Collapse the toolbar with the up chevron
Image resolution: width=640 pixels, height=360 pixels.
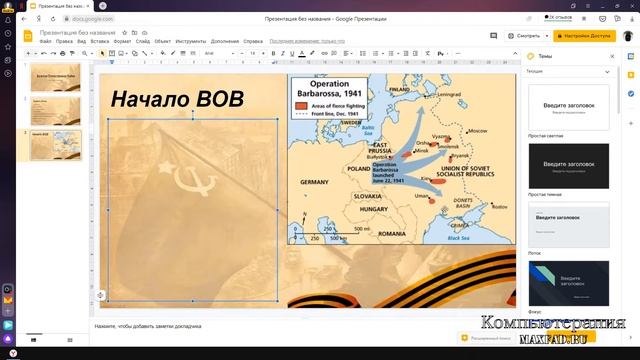click(x=515, y=53)
